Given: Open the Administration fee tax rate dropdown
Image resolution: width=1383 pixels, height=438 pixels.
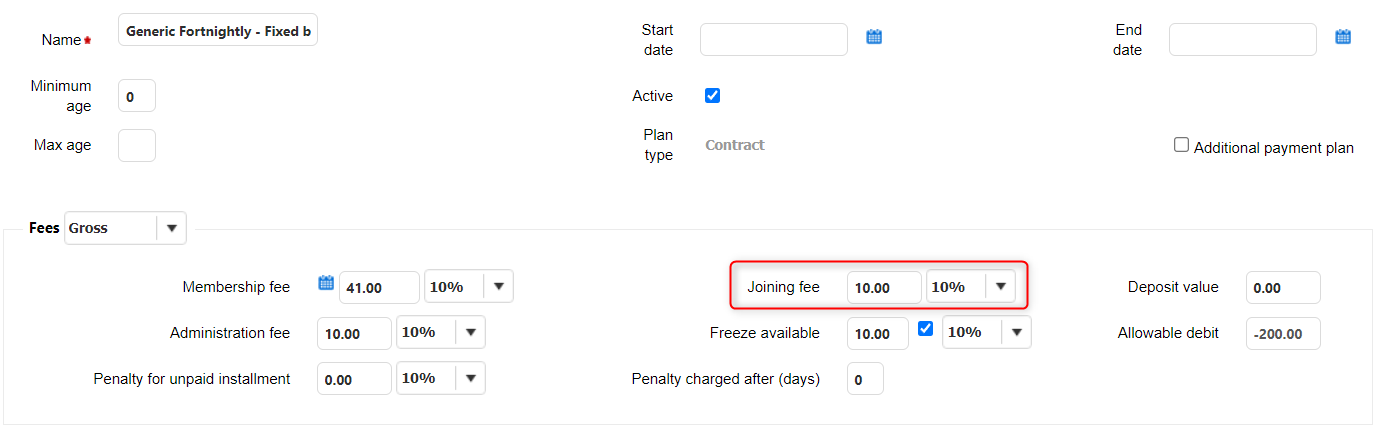Looking at the screenshot, I should tap(470, 332).
